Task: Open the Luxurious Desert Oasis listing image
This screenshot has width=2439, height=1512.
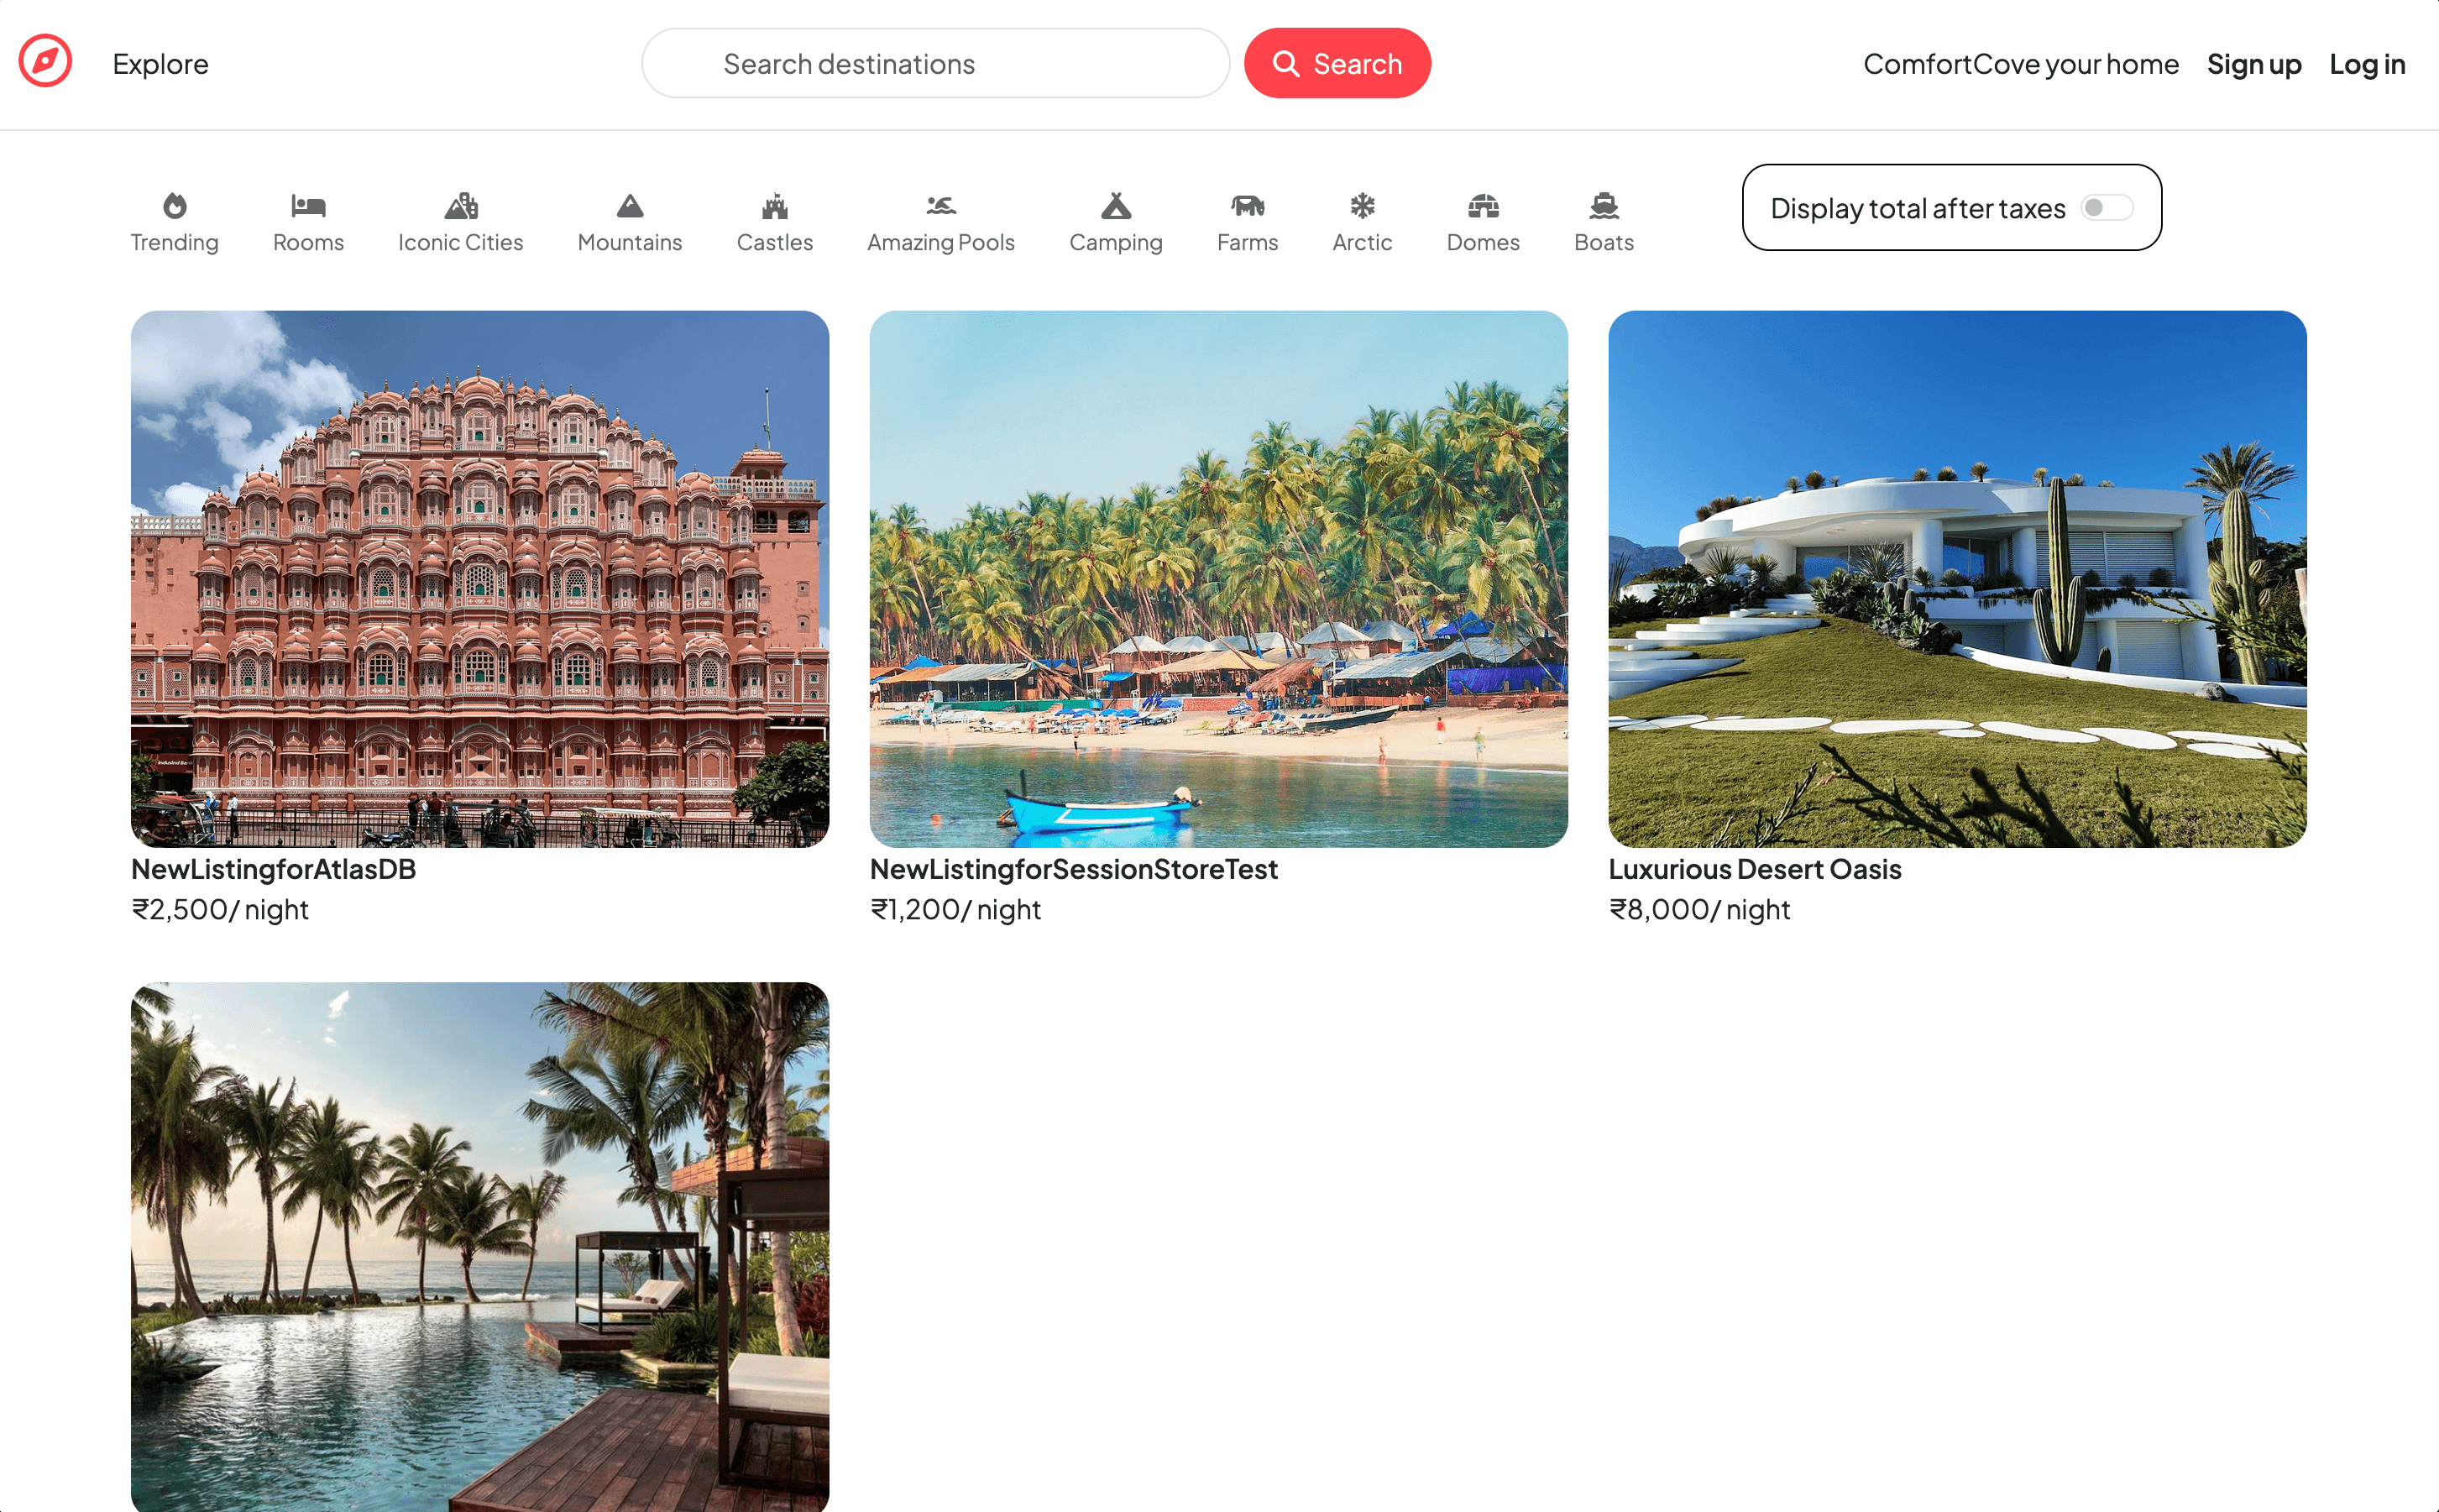Action: [1957, 579]
